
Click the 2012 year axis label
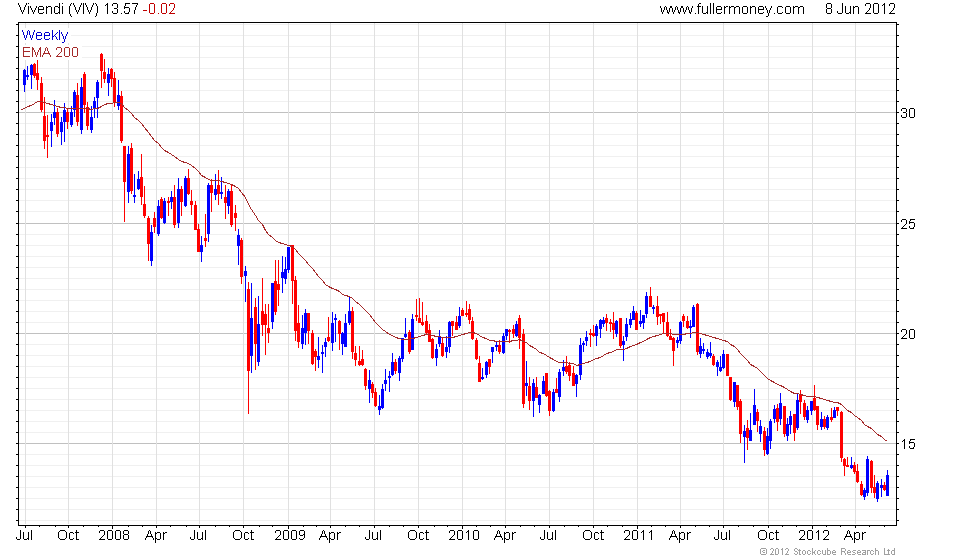click(814, 536)
